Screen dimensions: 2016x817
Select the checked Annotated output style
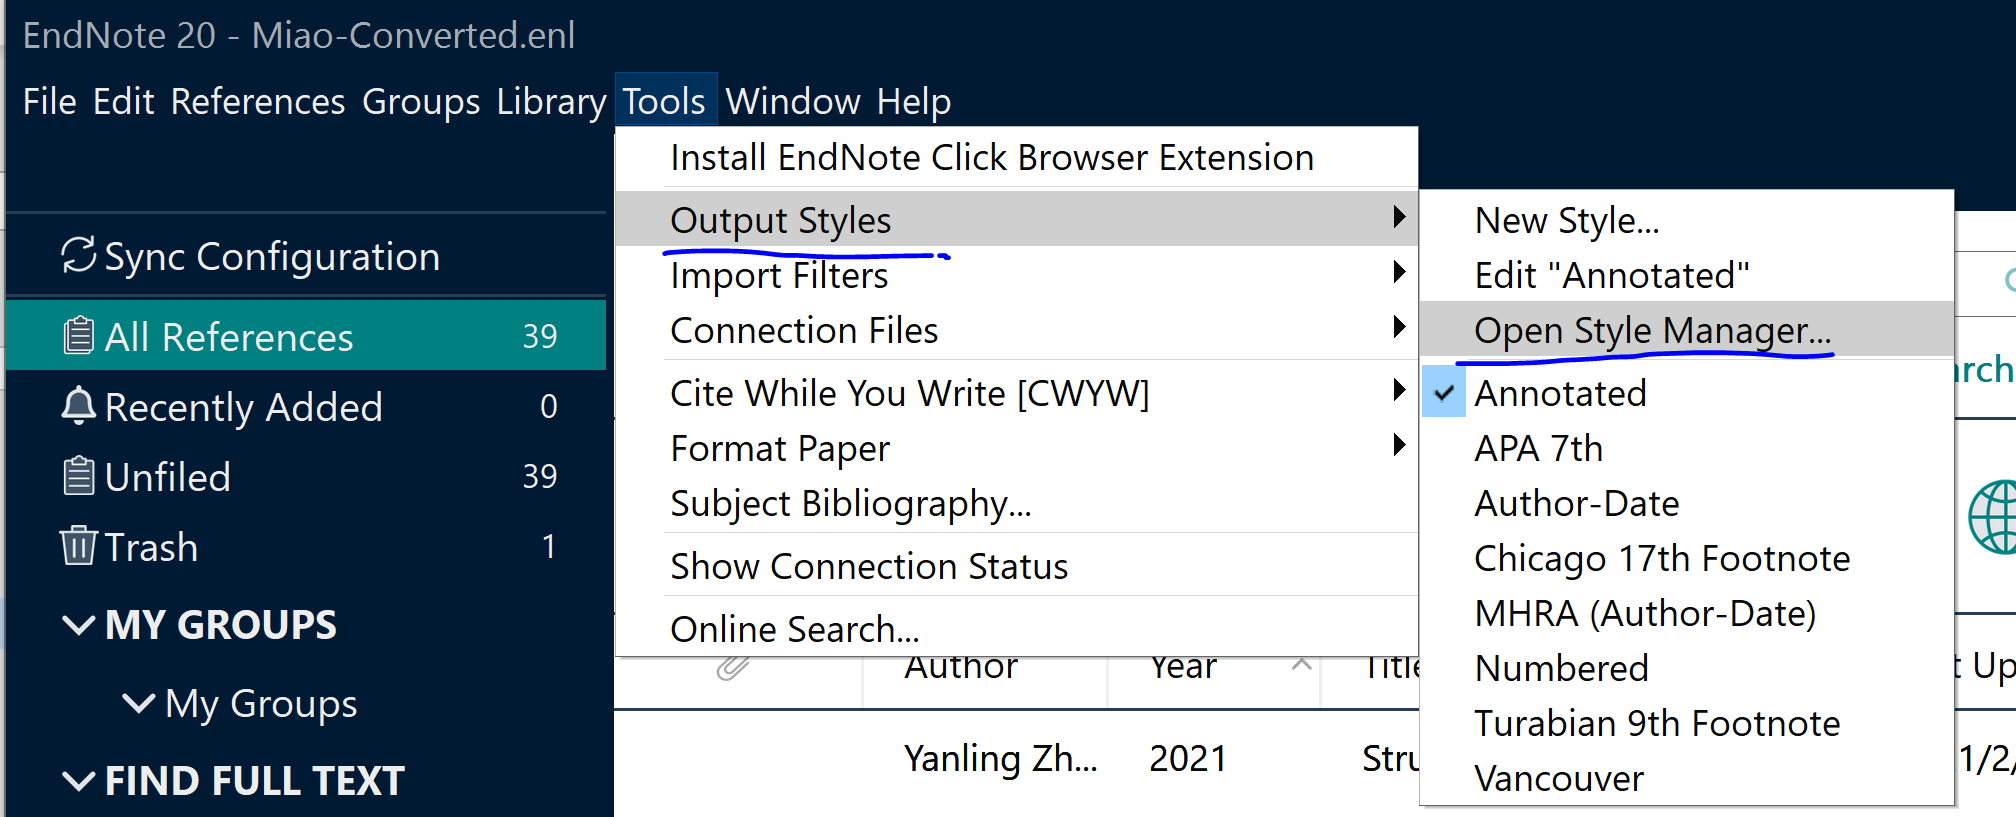click(x=1559, y=393)
